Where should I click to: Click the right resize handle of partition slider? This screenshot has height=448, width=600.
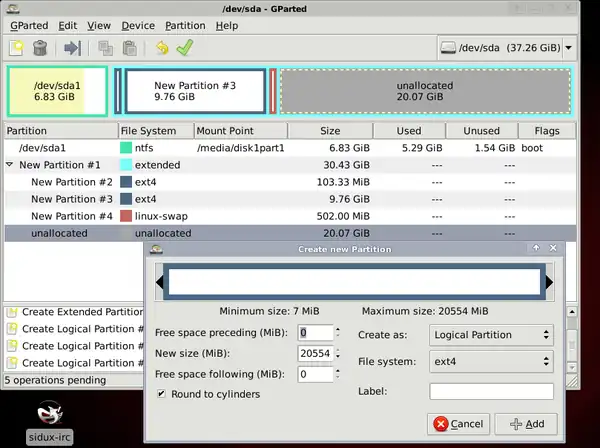click(x=548, y=283)
